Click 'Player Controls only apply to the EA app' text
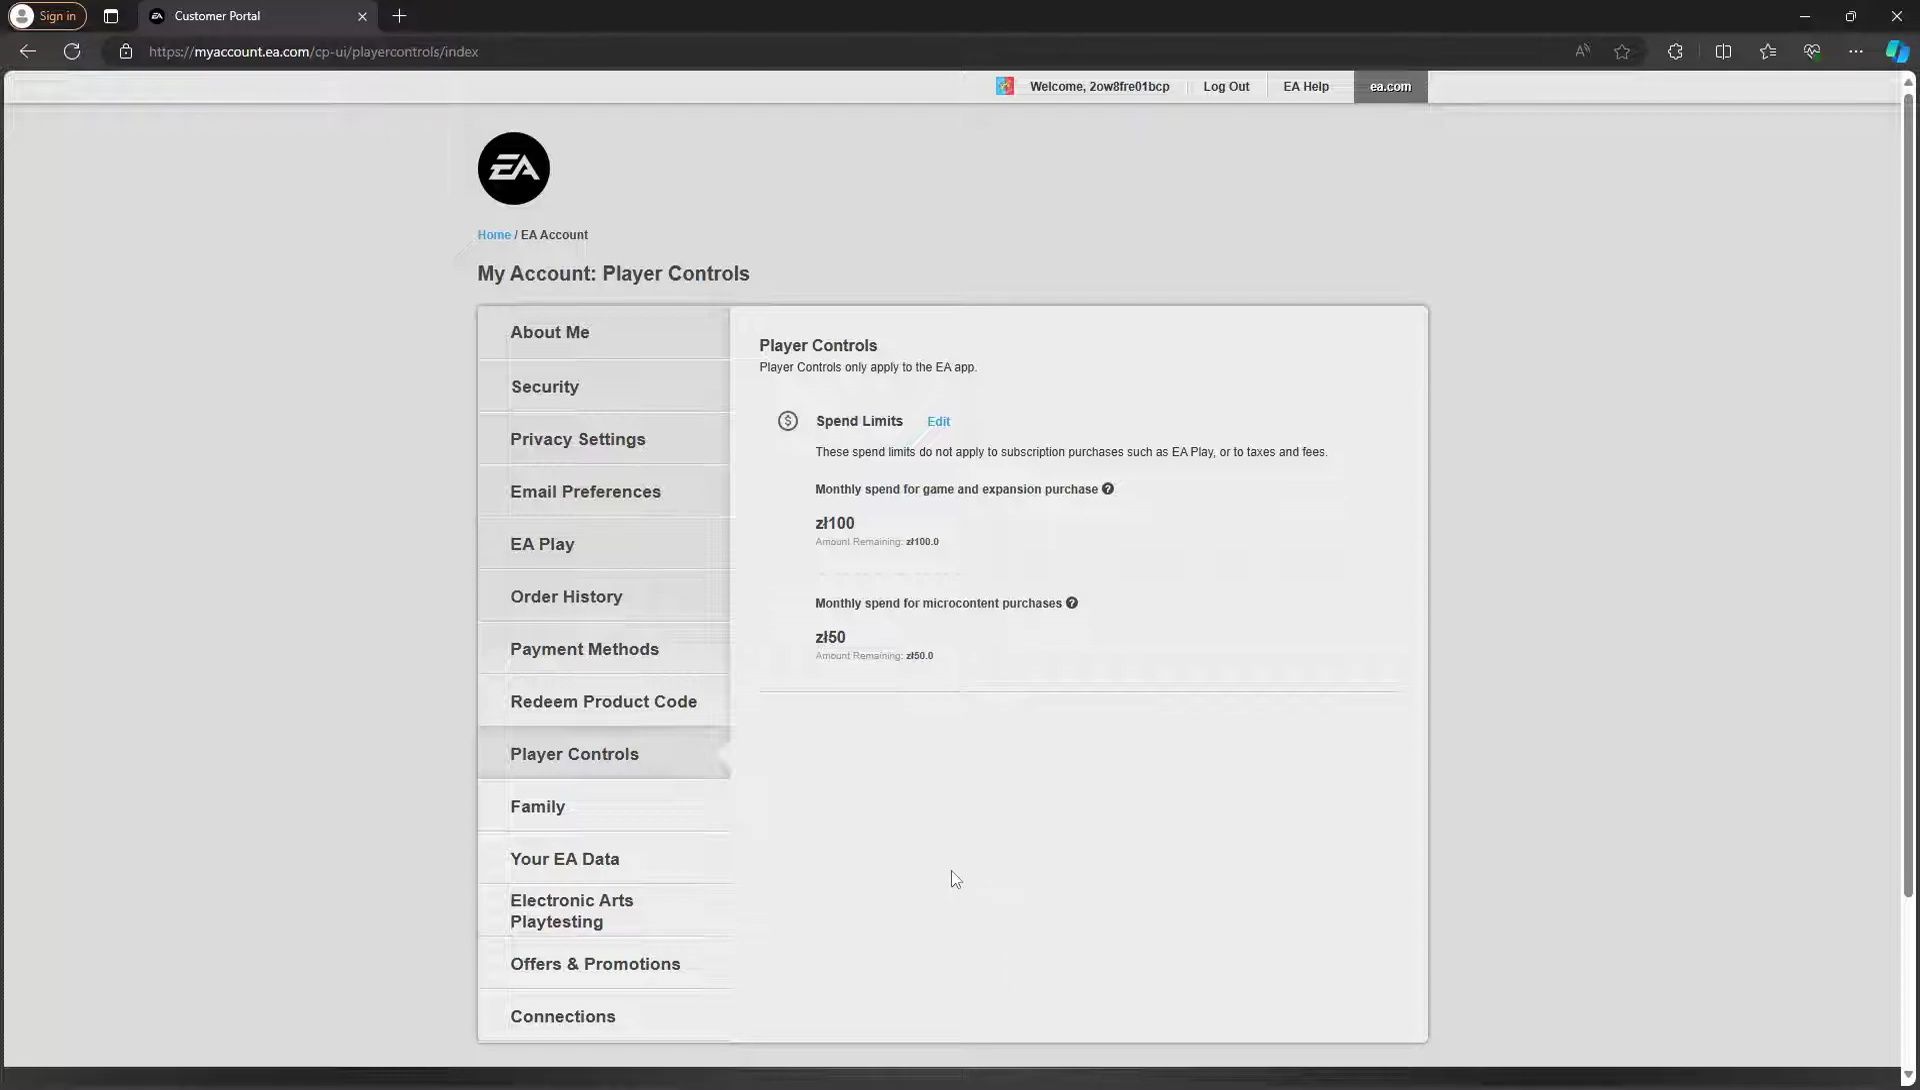The image size is (1920, 1090). (x=868, y=367)
